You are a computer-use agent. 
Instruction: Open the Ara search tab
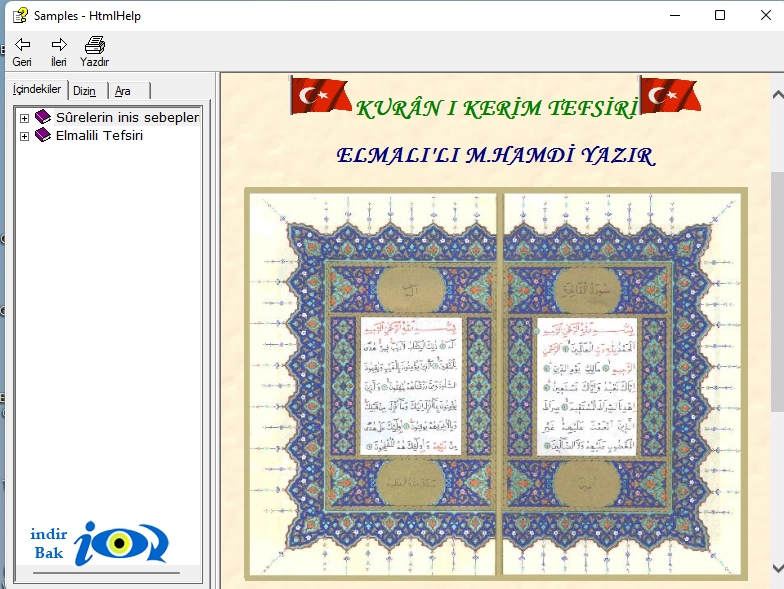click(123, 91)
